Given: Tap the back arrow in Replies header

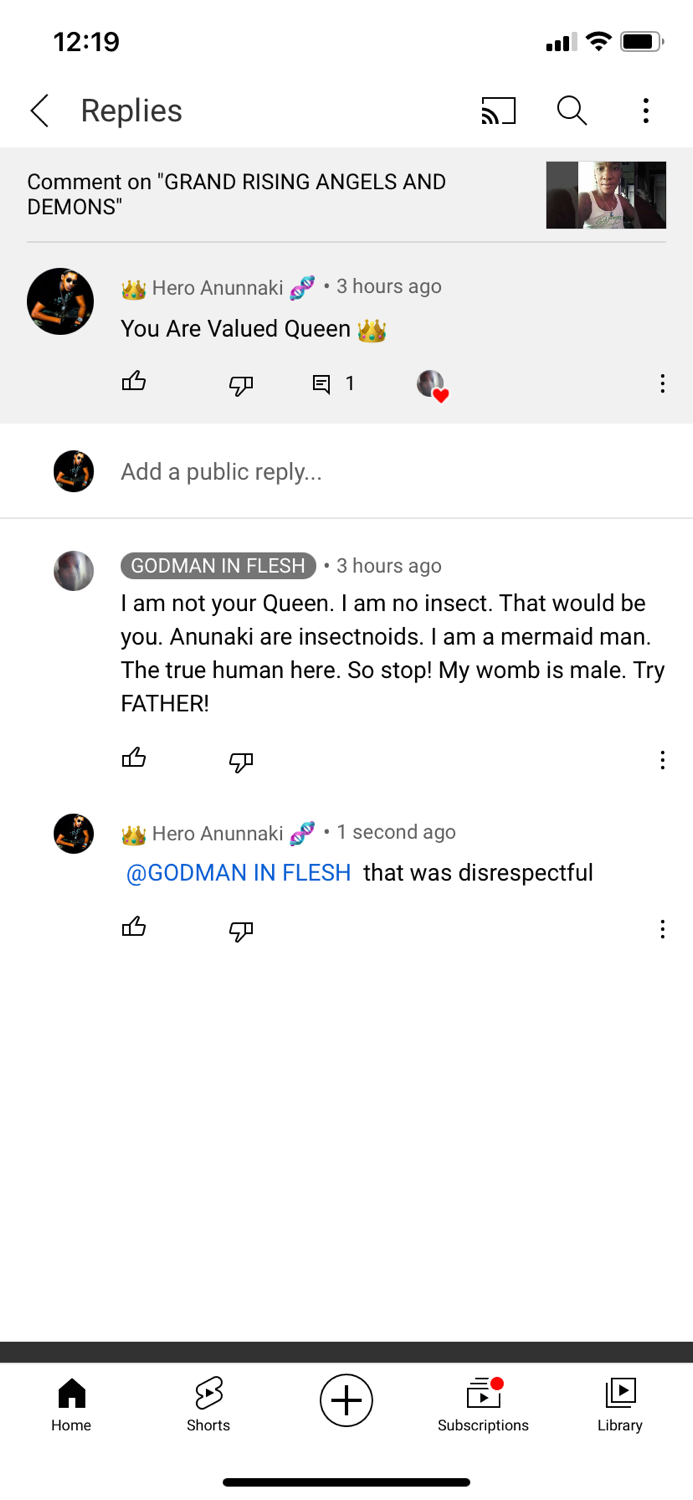Looking at the screenshot, I should [x=40, y=111].
